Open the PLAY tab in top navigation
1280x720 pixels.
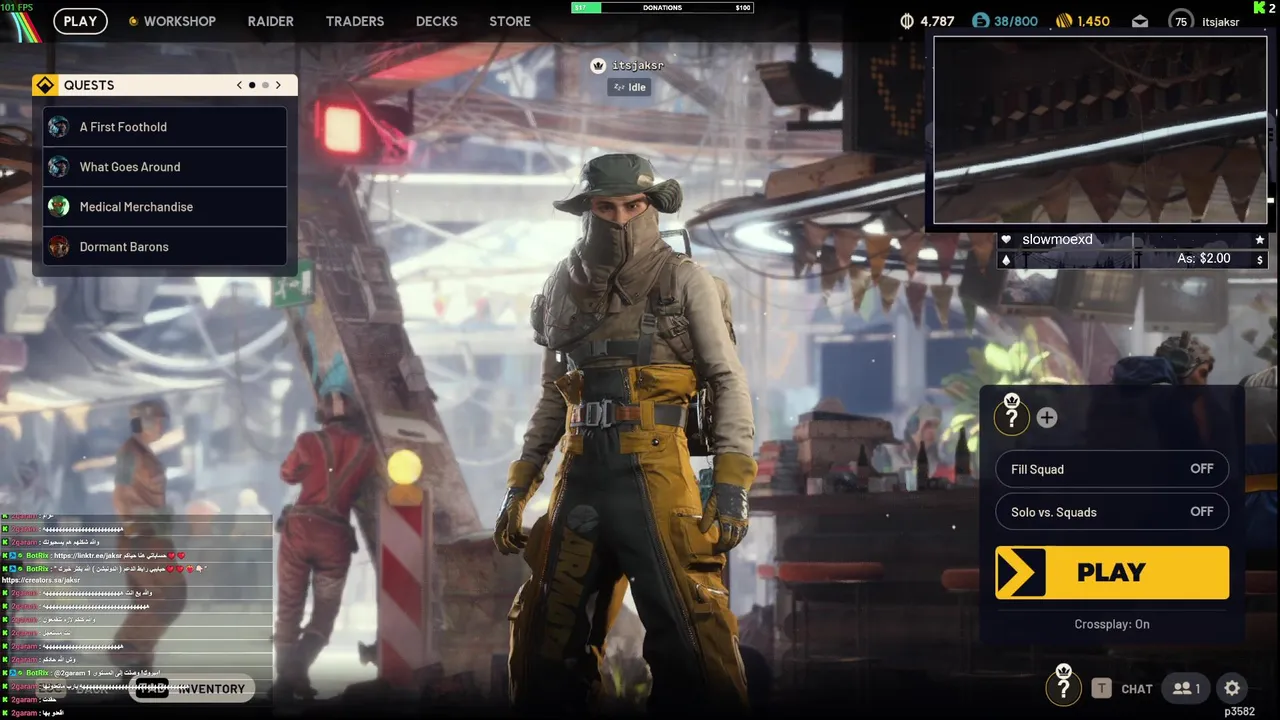(x=80, y=21)
